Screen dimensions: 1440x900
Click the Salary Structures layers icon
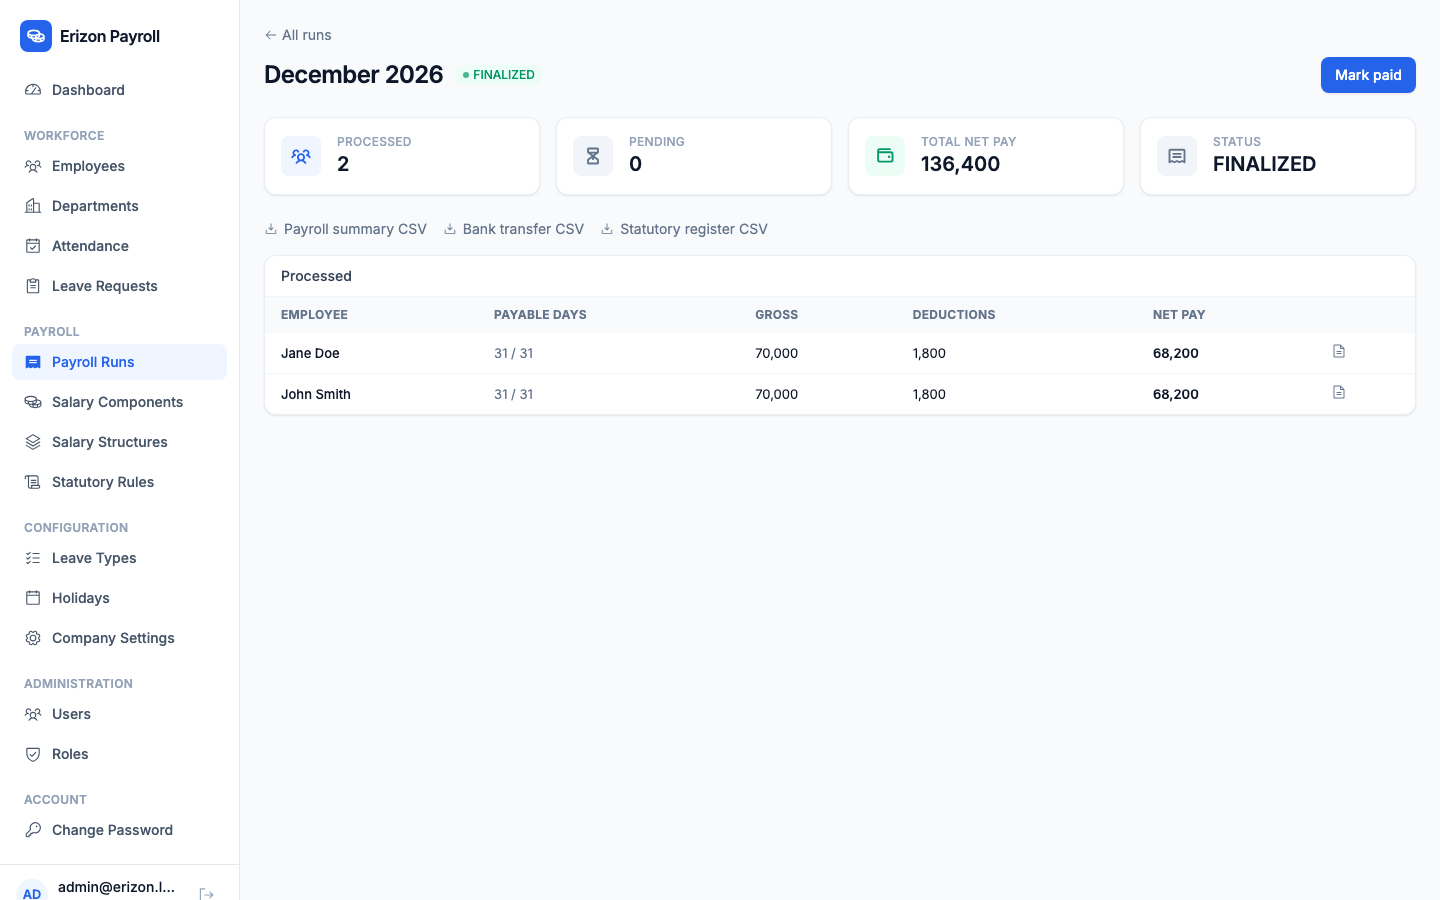tap(33, 442)
